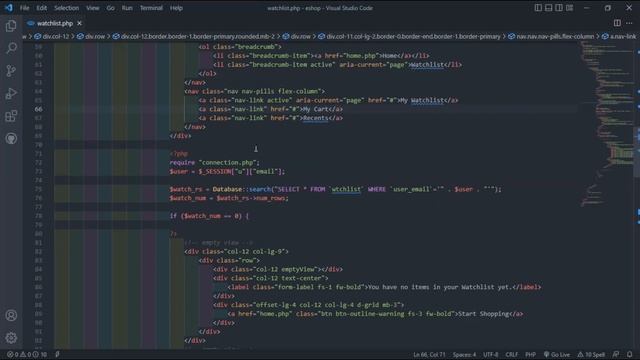
Task: Split the editor right
Action: pyautogui.click(x=617, y=23)
